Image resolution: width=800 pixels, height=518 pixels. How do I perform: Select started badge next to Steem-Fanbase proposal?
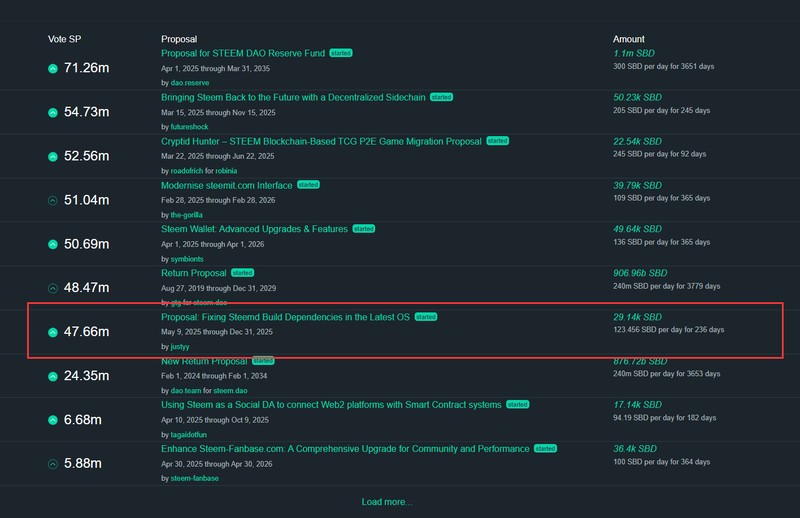pyautogui.click(x=545, y=448)
